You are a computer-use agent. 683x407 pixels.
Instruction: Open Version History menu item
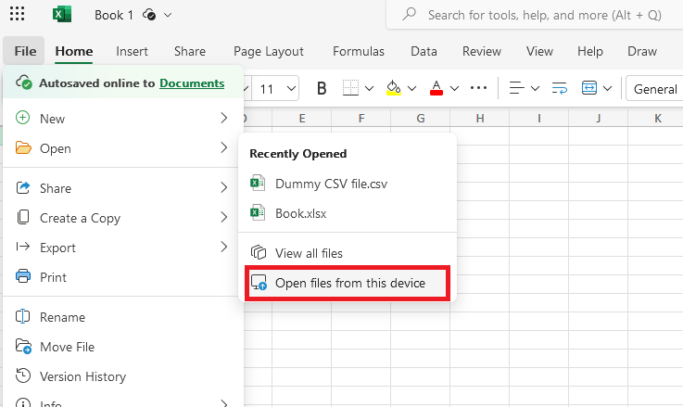(122, 376)
